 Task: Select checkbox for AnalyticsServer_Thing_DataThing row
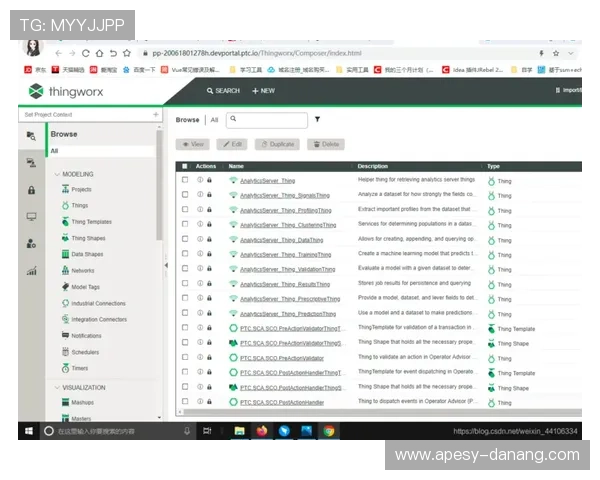point(184,240)
